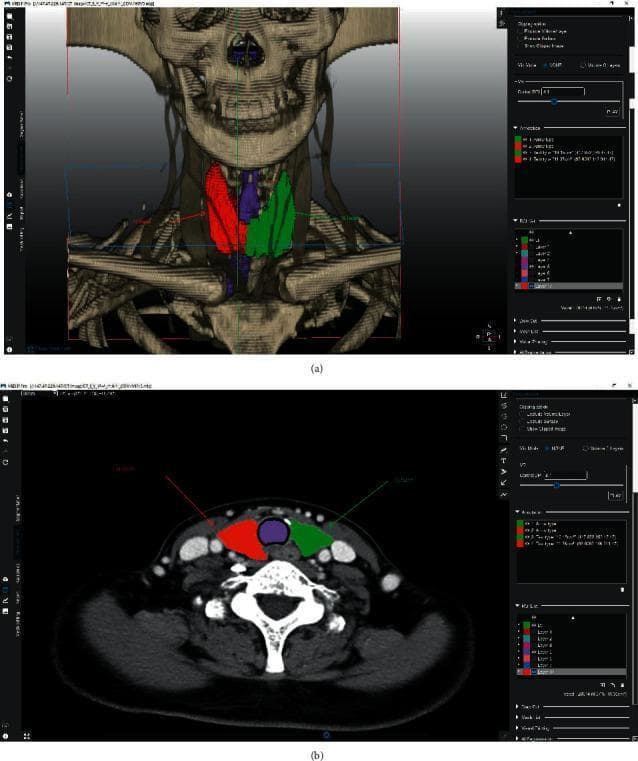
Task: Click the trash icon below the bottom window's Annotation list
Action: tap(622, 590)
